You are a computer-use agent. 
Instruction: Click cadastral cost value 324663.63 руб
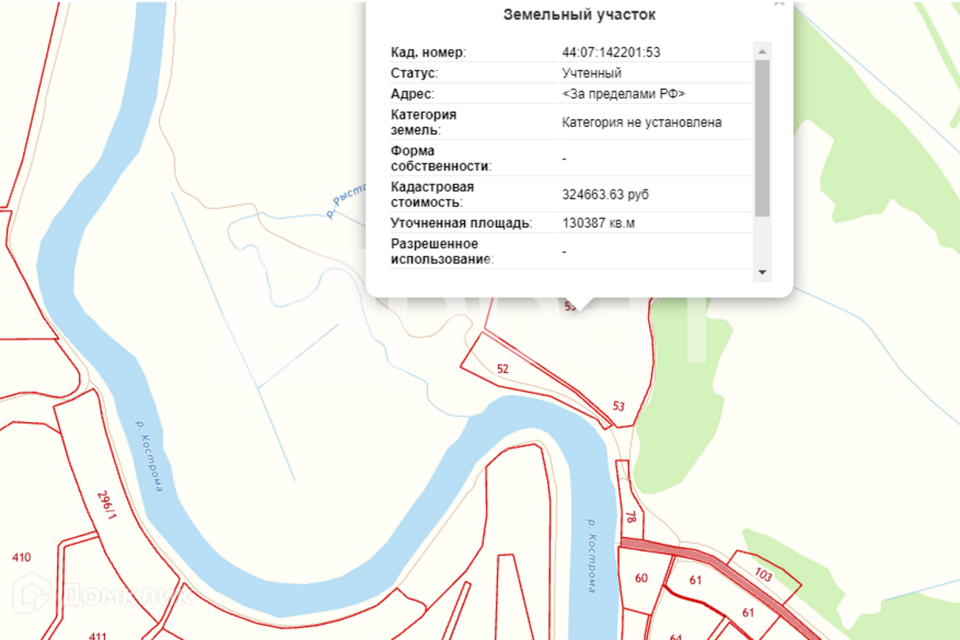point(612,194)
